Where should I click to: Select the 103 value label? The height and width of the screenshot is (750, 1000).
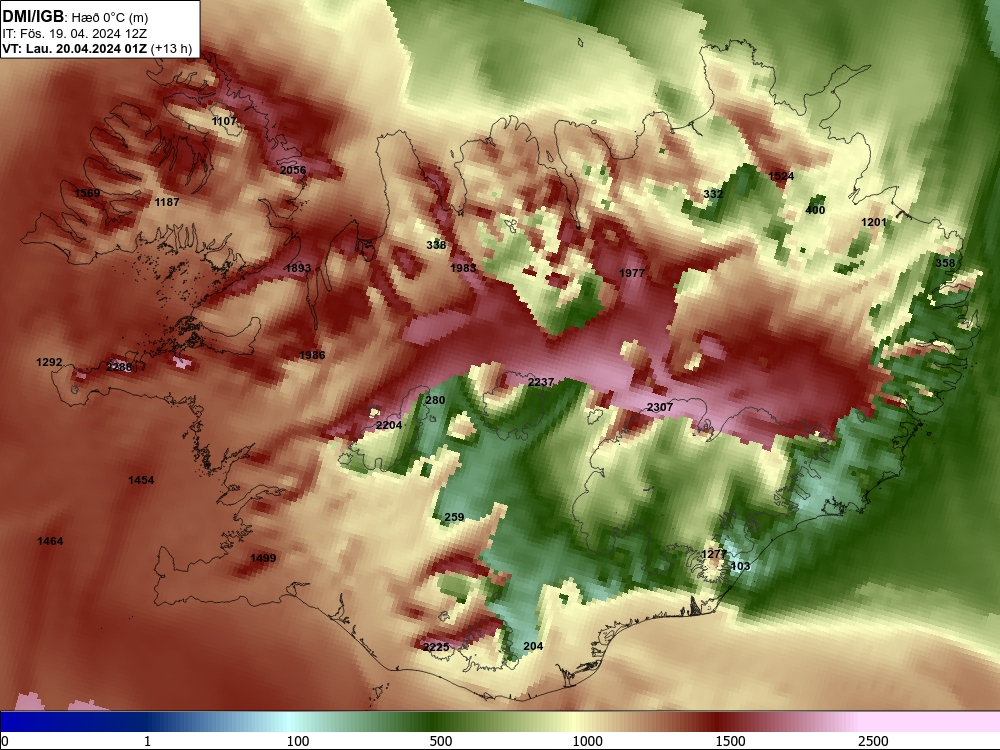click(740, 566)
